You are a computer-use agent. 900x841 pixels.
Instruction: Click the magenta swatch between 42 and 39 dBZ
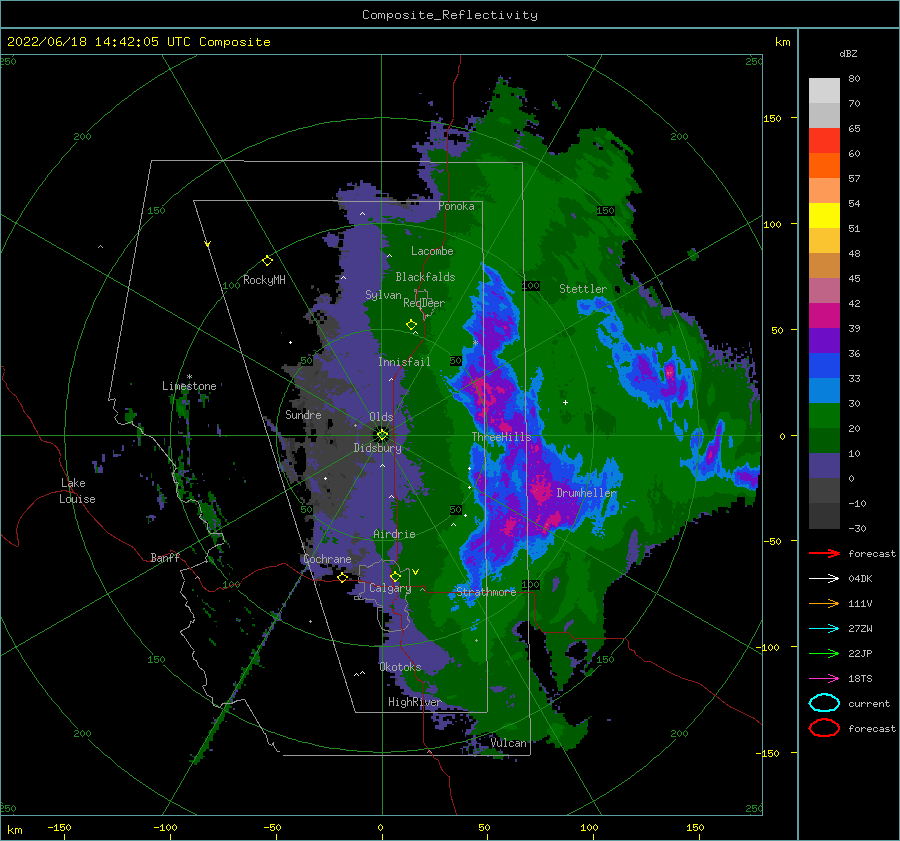click(824, 316)
